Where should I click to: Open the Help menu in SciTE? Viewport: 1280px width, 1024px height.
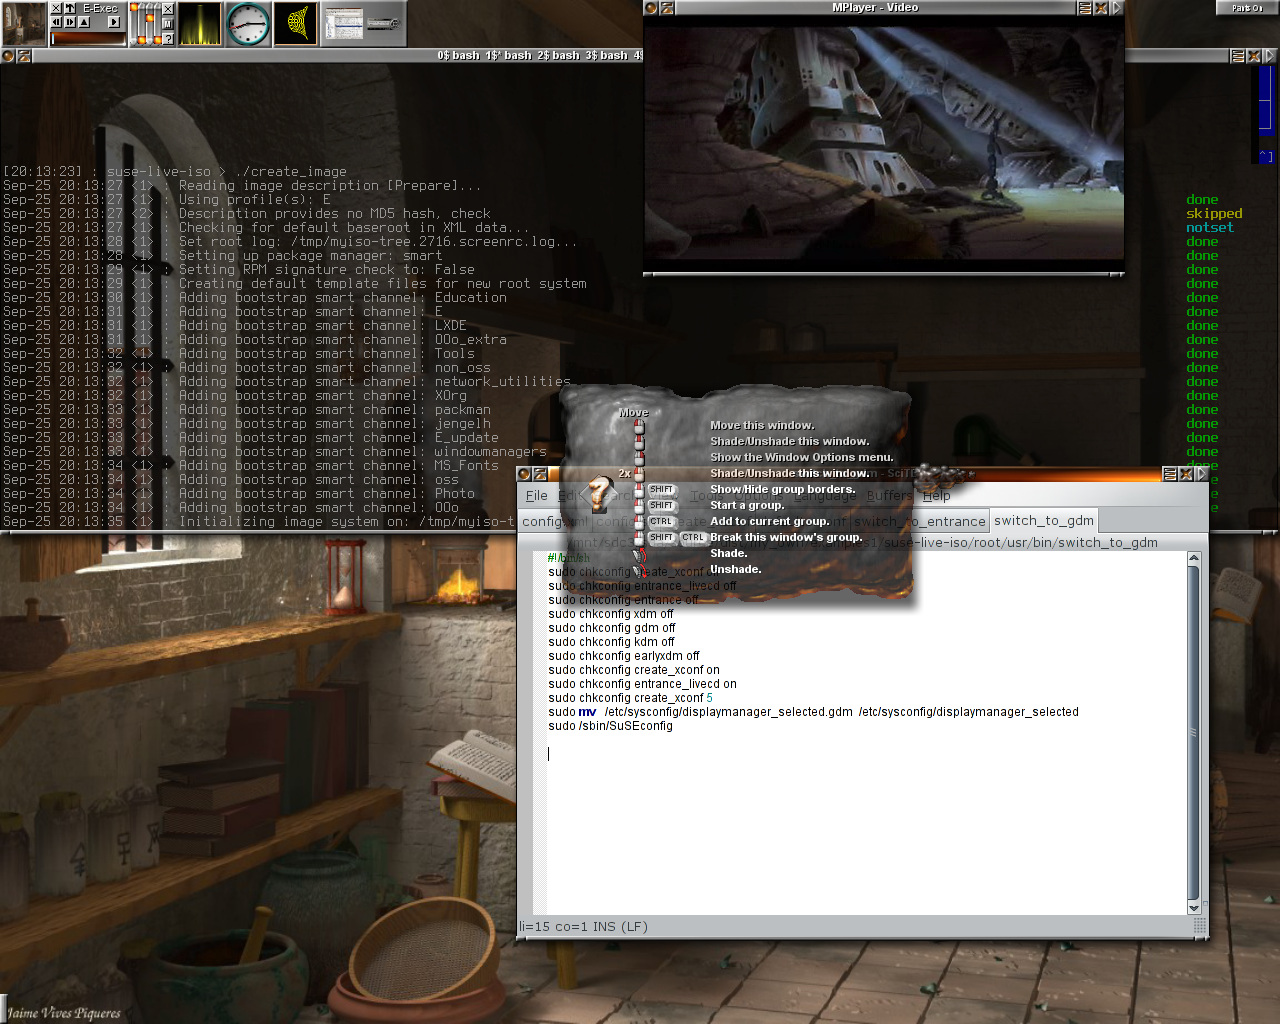point(936,496)
